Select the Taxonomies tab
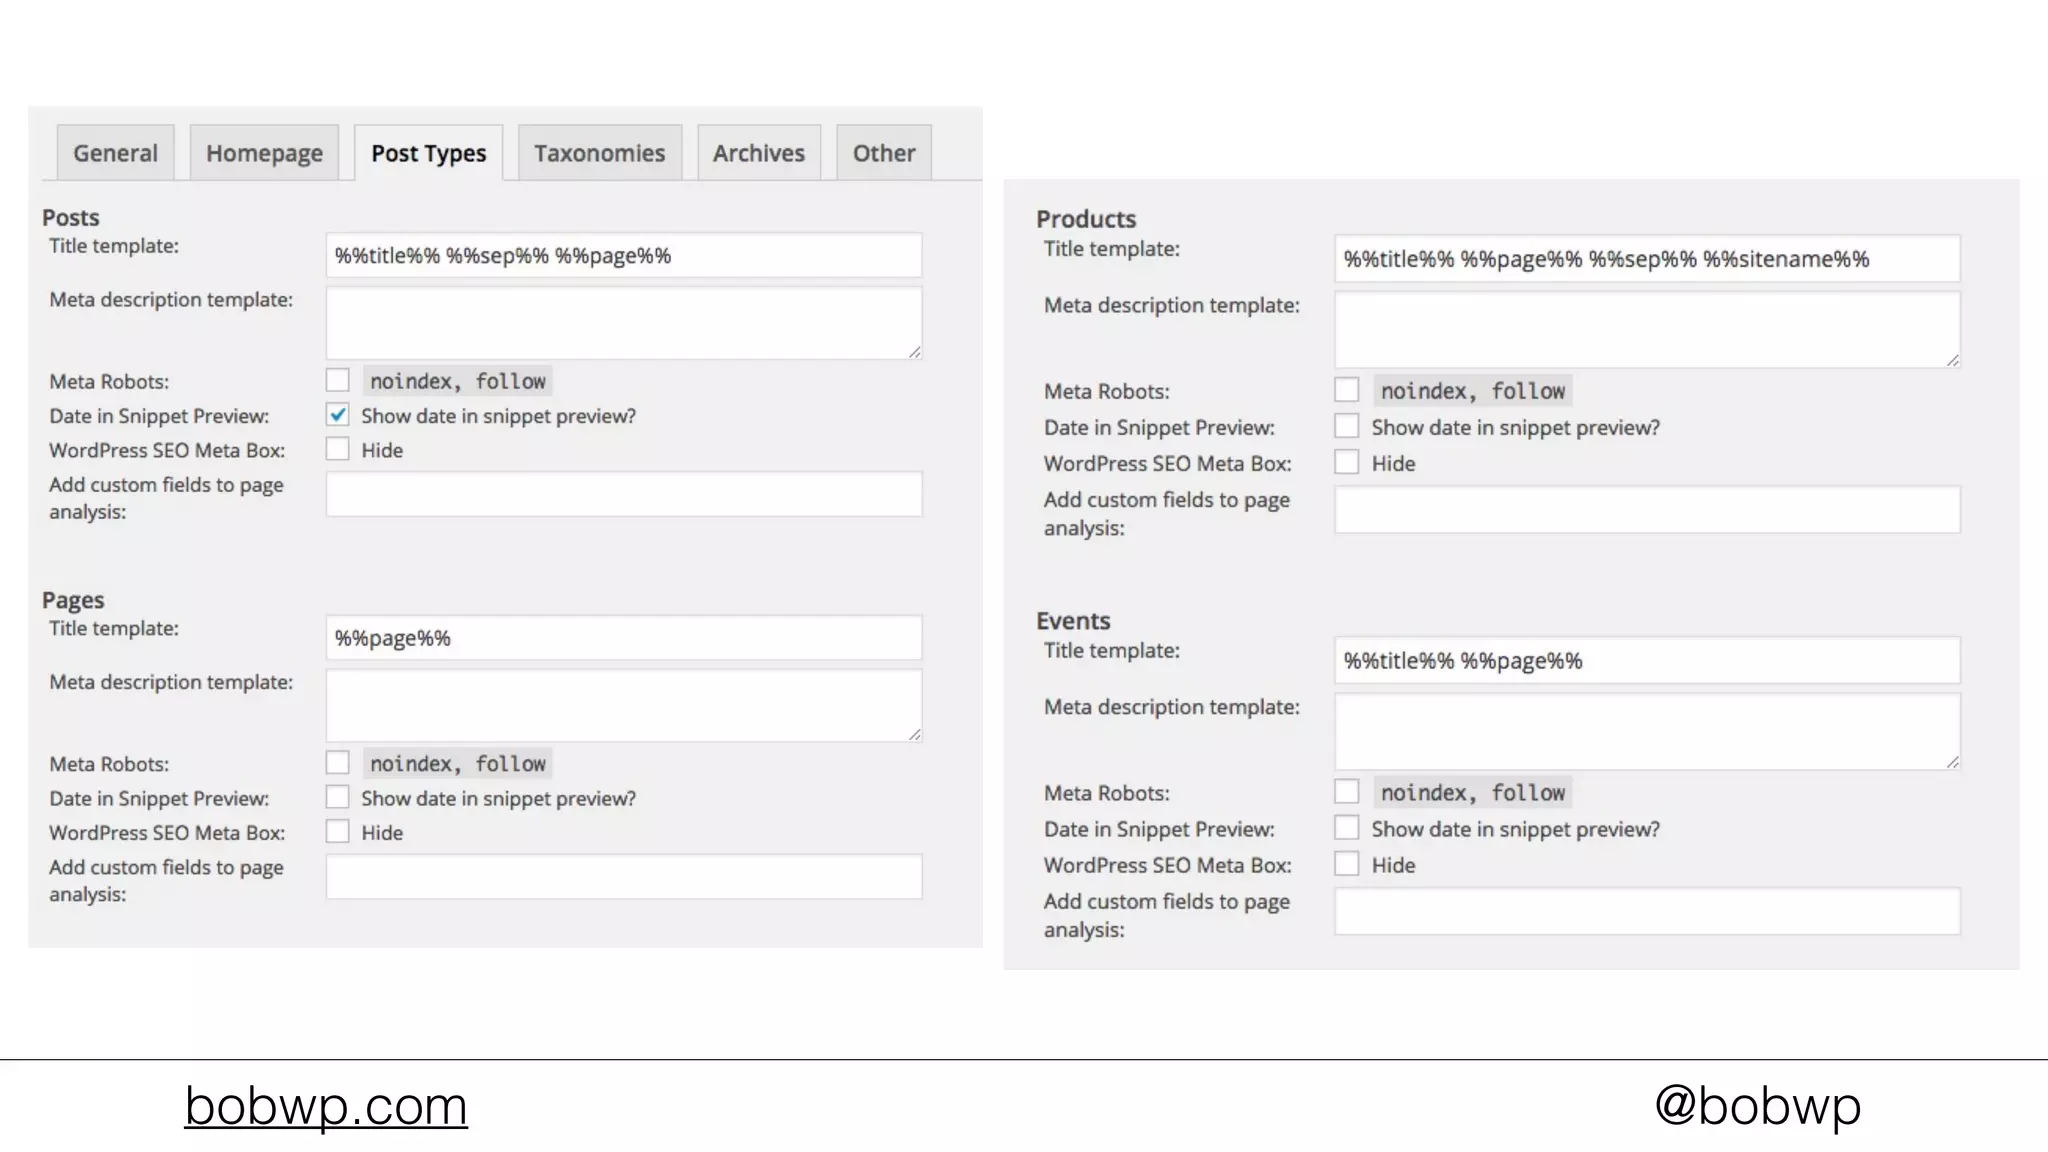Viewport: 2048px width, 1152px height. click(599, 153)
